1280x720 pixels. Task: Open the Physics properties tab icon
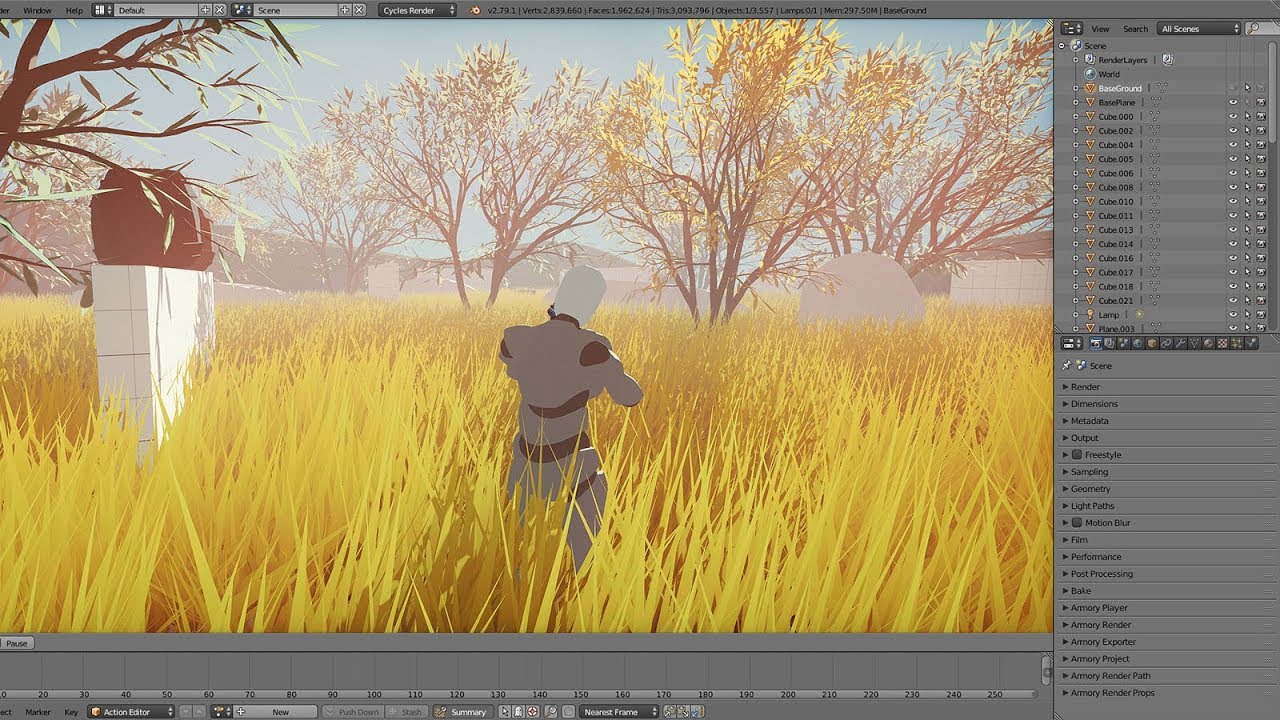(x=1250, y=343)
